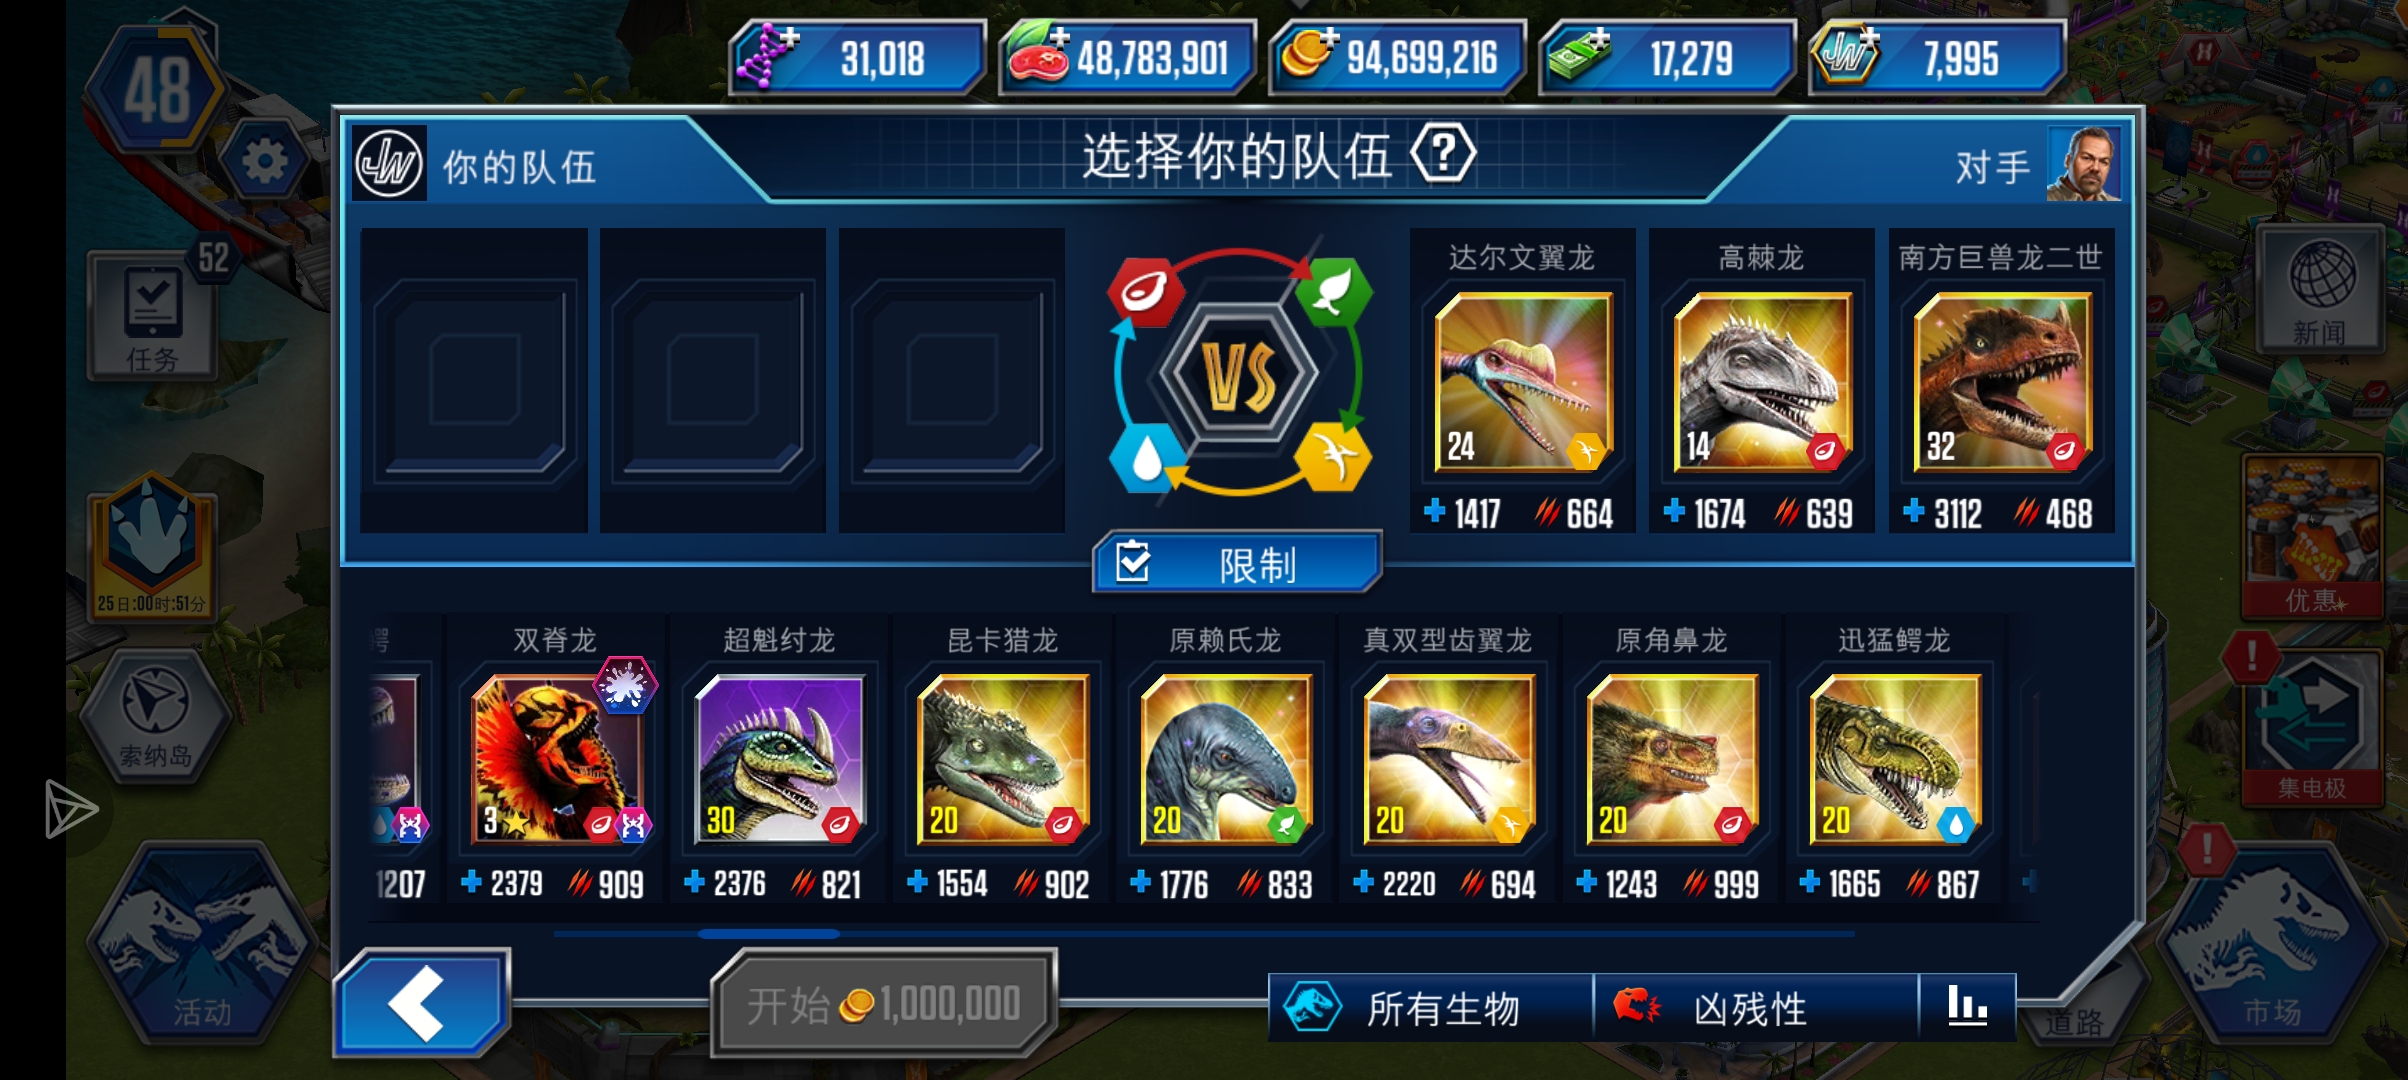This screenshot has width=2408, height=1080.
Task: Open the settings gear icon
Action: pos(265,161)
